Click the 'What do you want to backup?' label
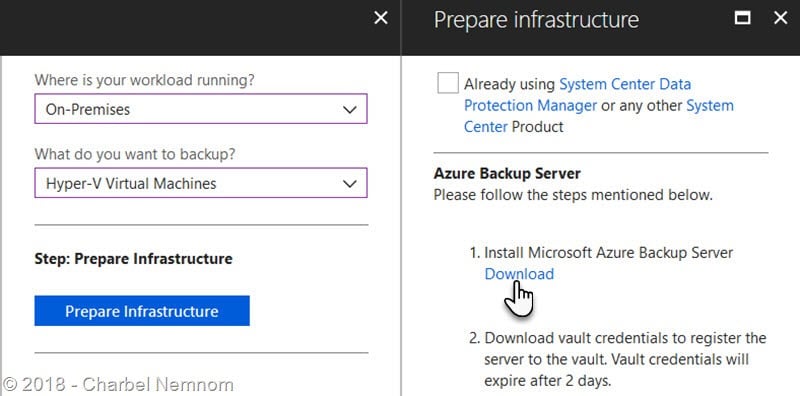 point(135,154)
